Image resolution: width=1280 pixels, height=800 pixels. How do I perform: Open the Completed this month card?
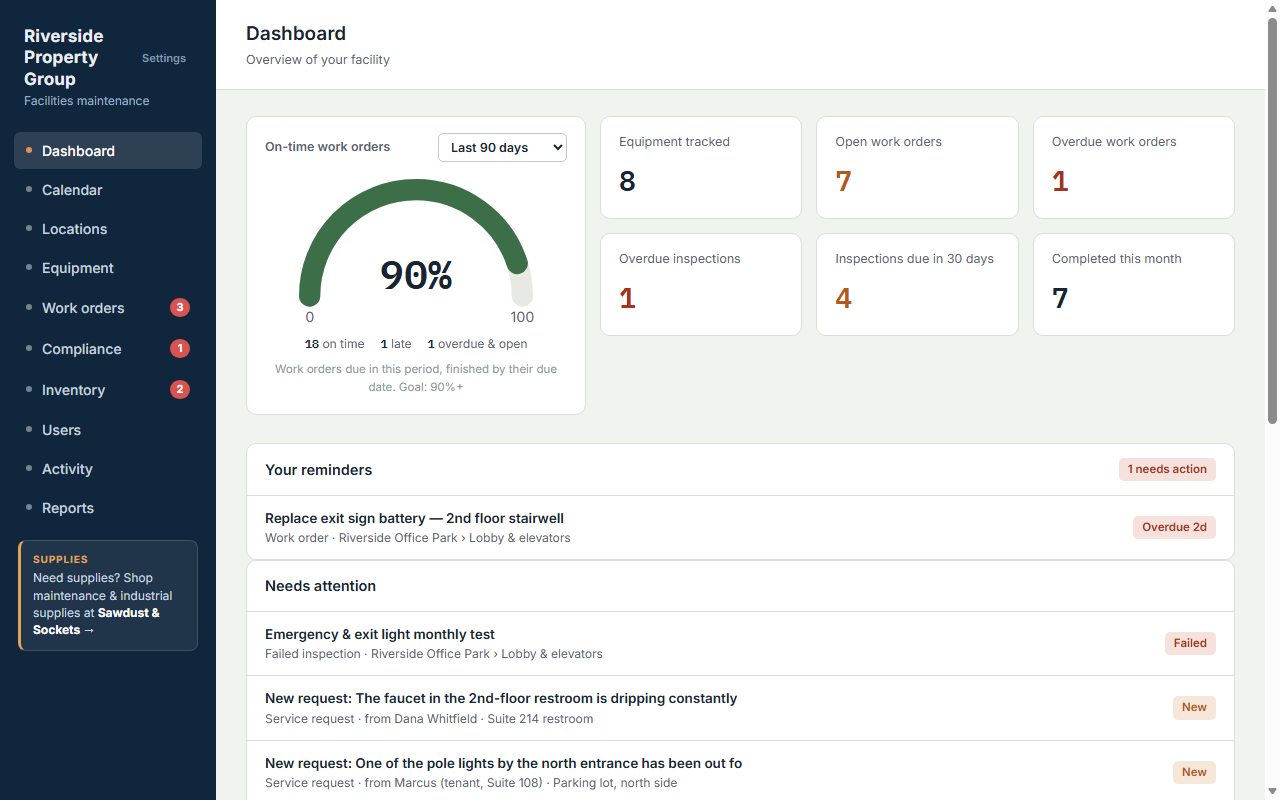click(1134, 285)
